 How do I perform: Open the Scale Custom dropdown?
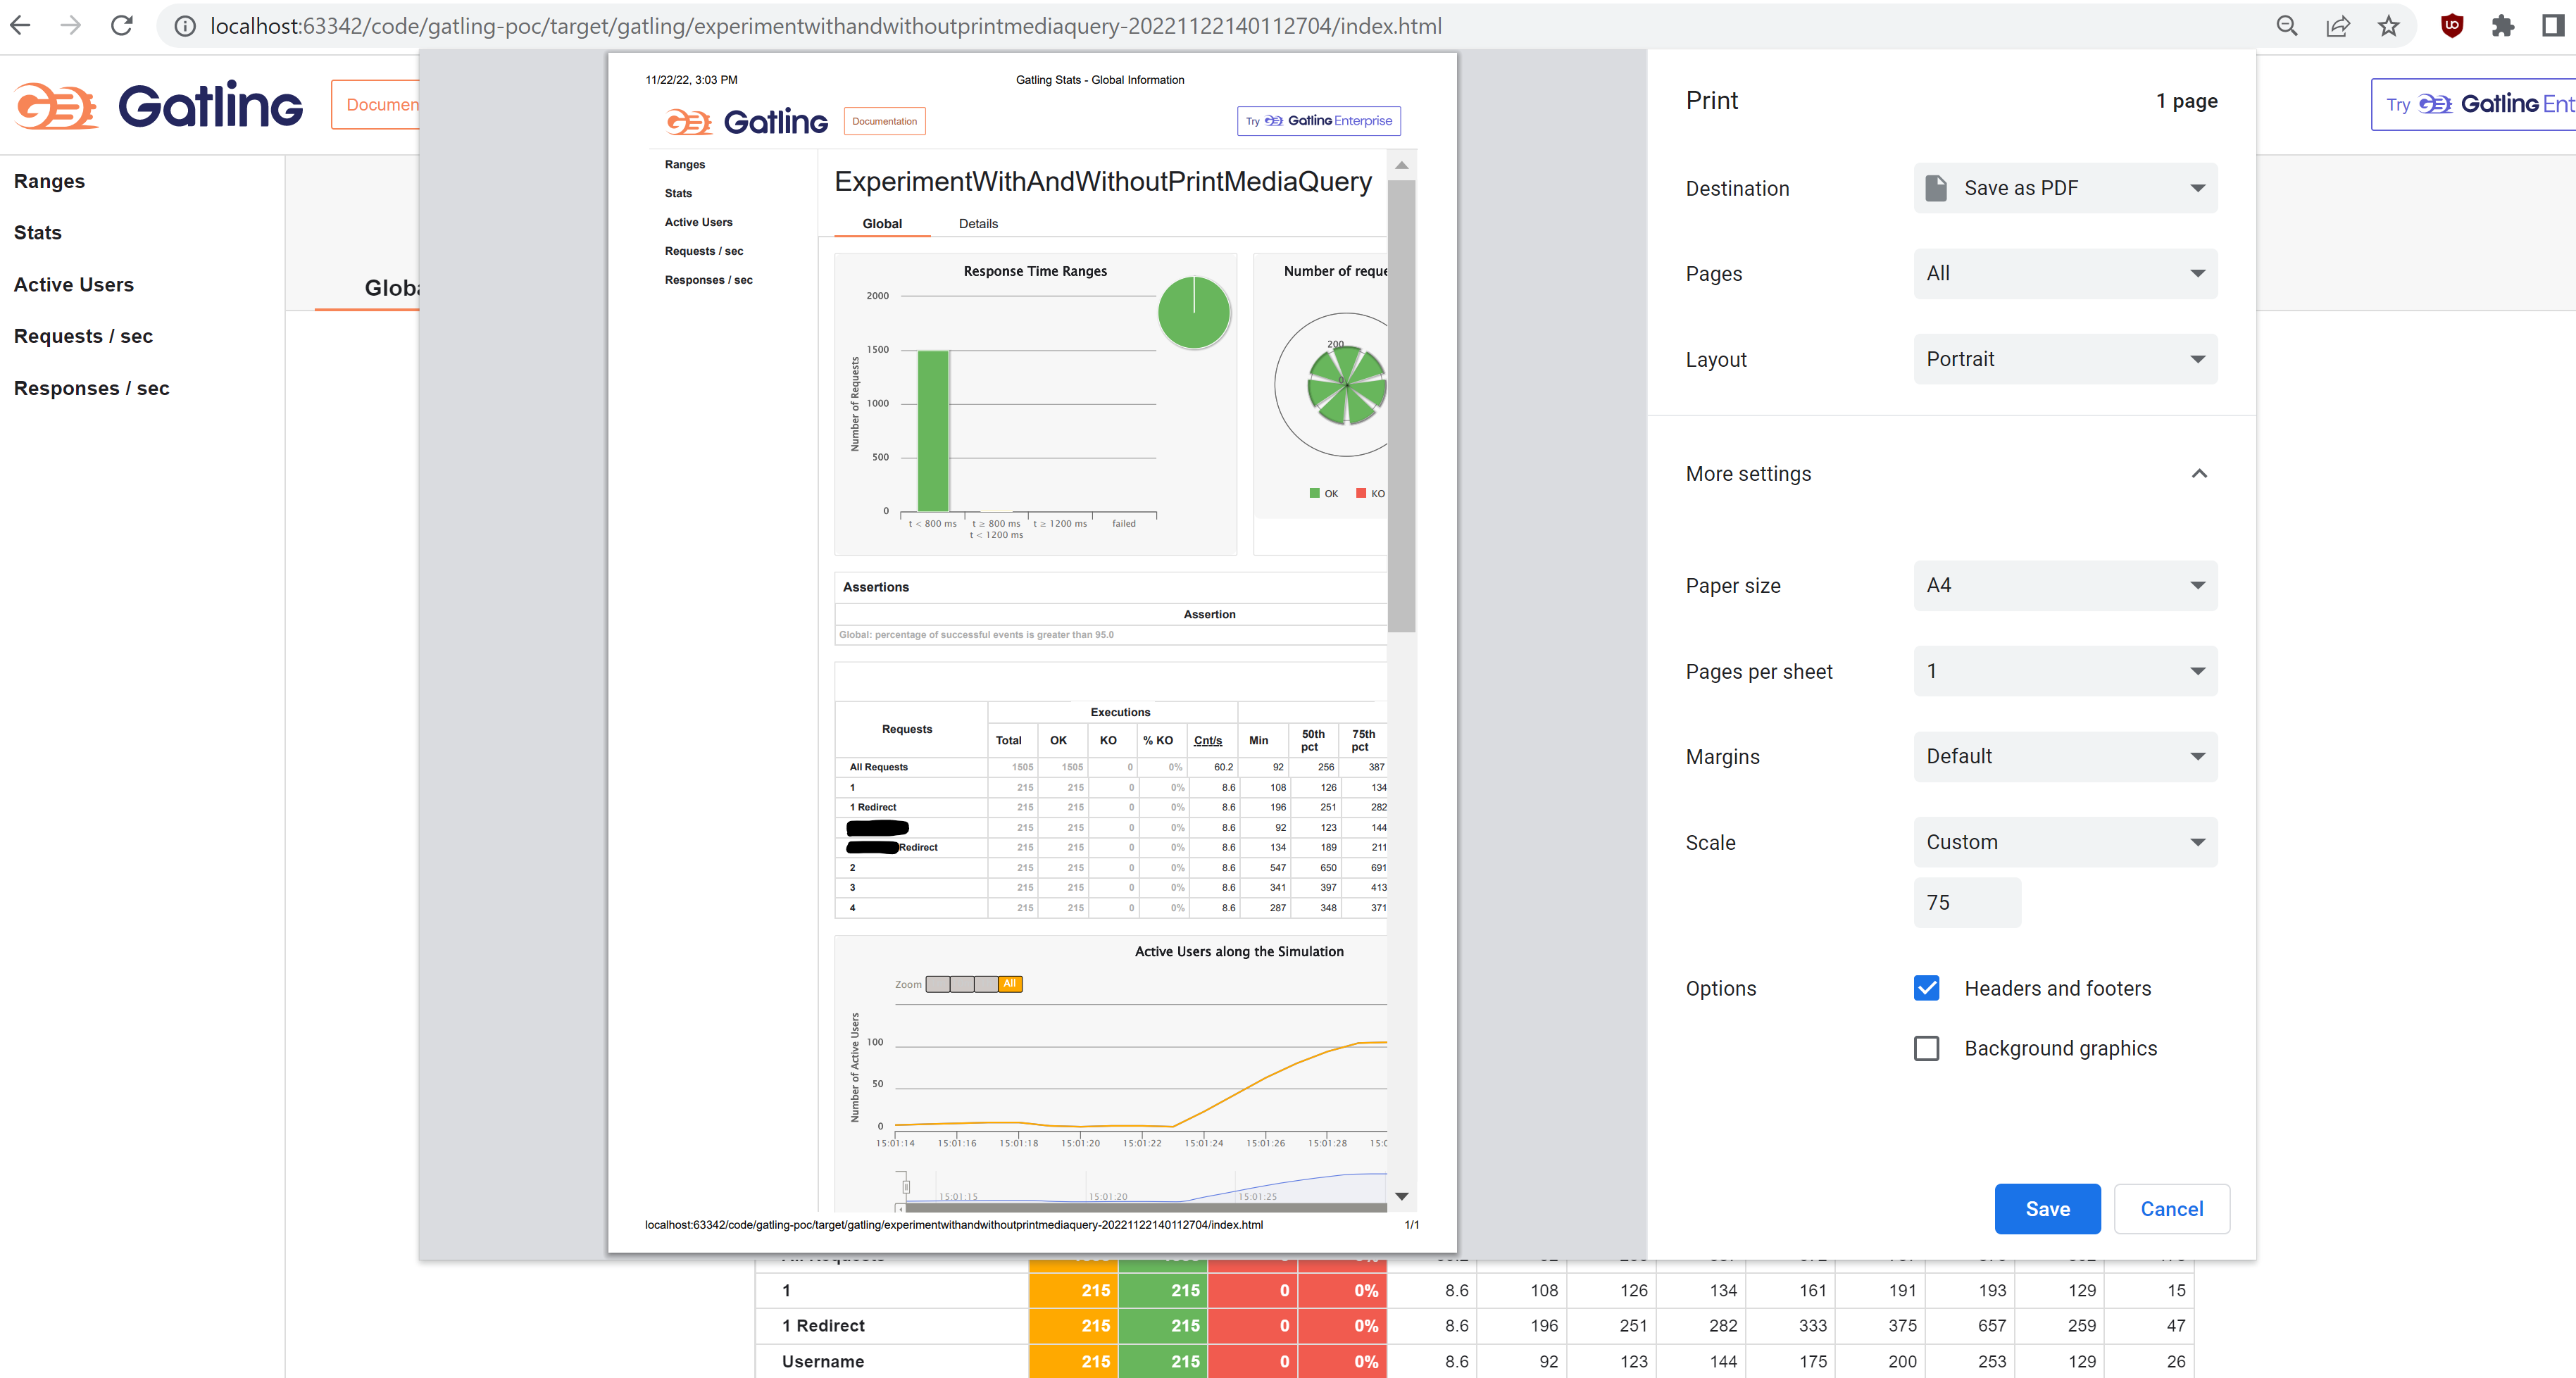click(x=2065, y=842)
